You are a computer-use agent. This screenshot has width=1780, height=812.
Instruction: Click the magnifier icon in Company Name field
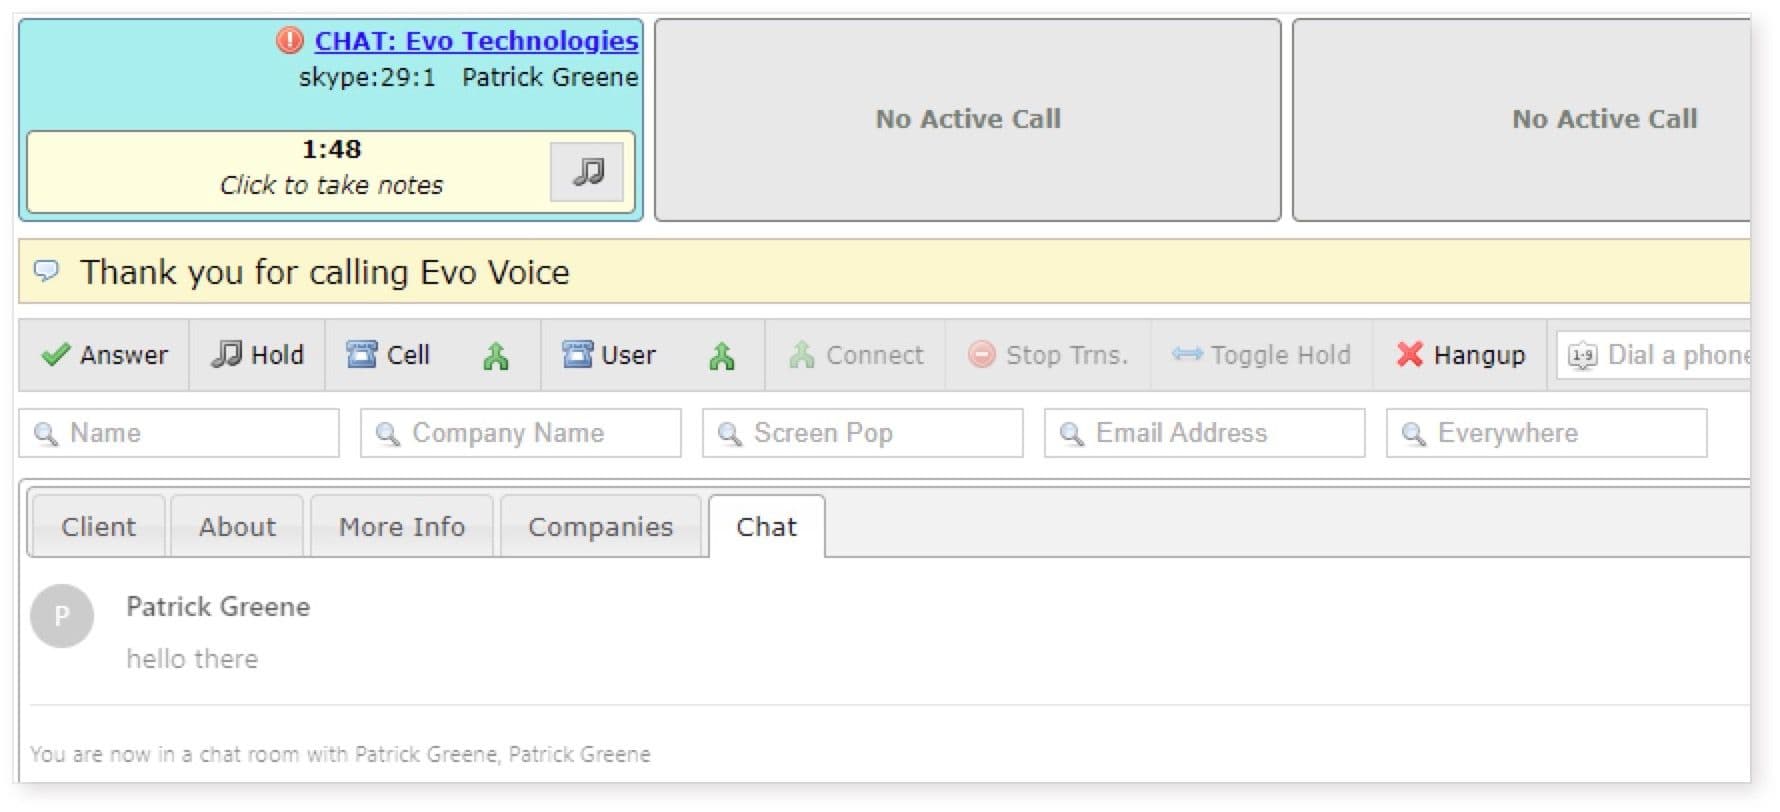(388, 434)
